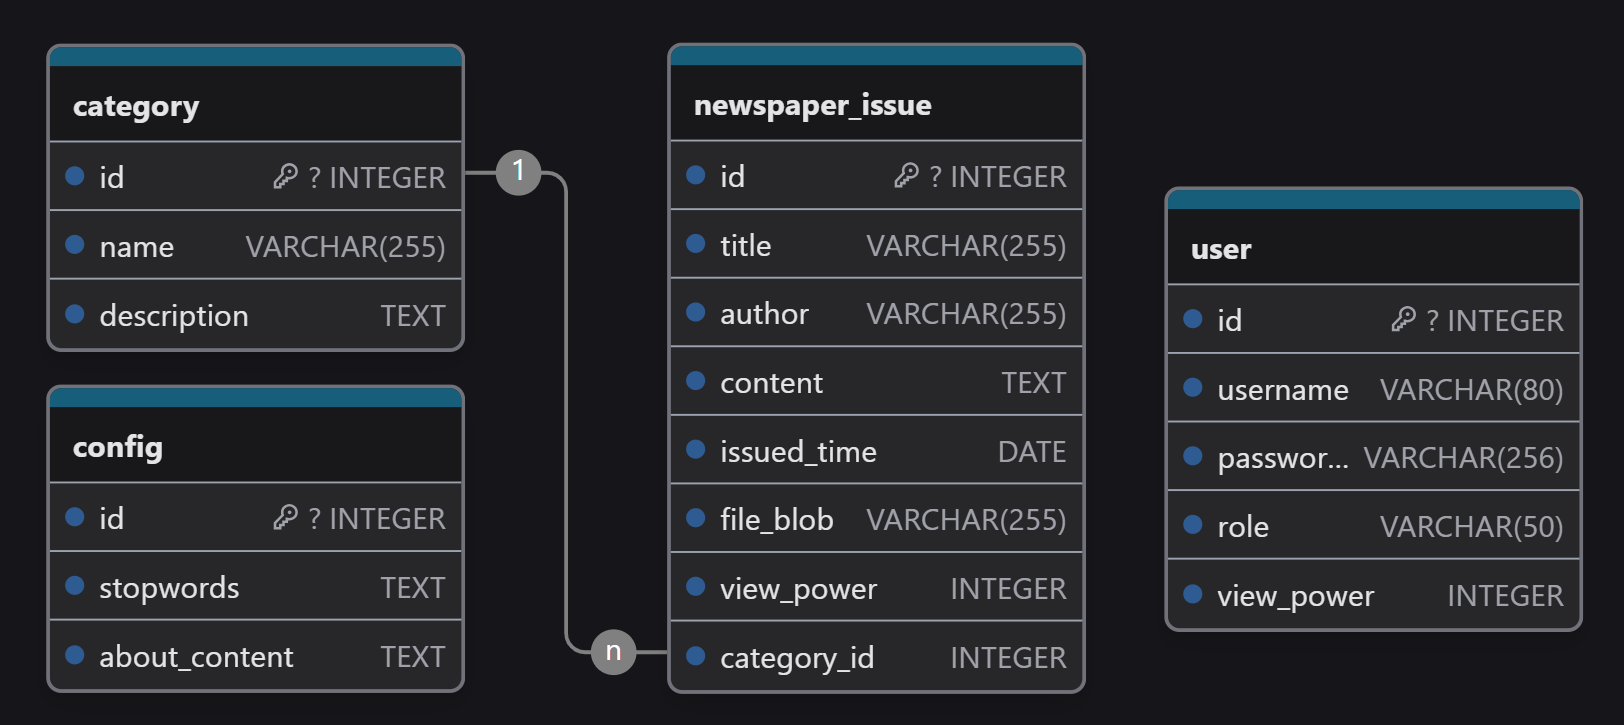Click the key icon in newspaper_issue id row

point(906,176)
